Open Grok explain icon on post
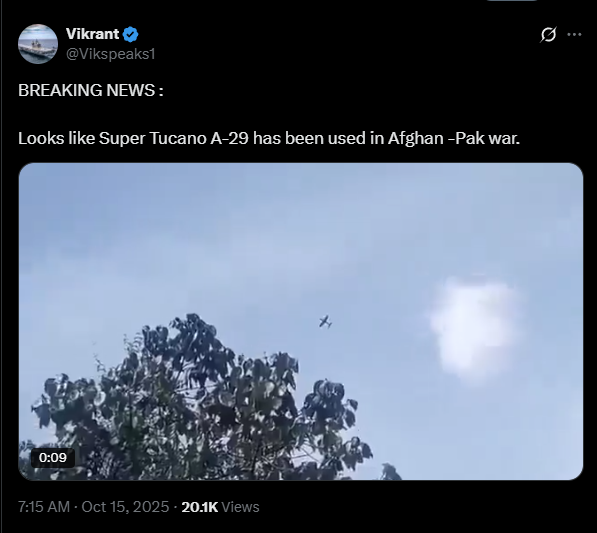 click(548, 35)
